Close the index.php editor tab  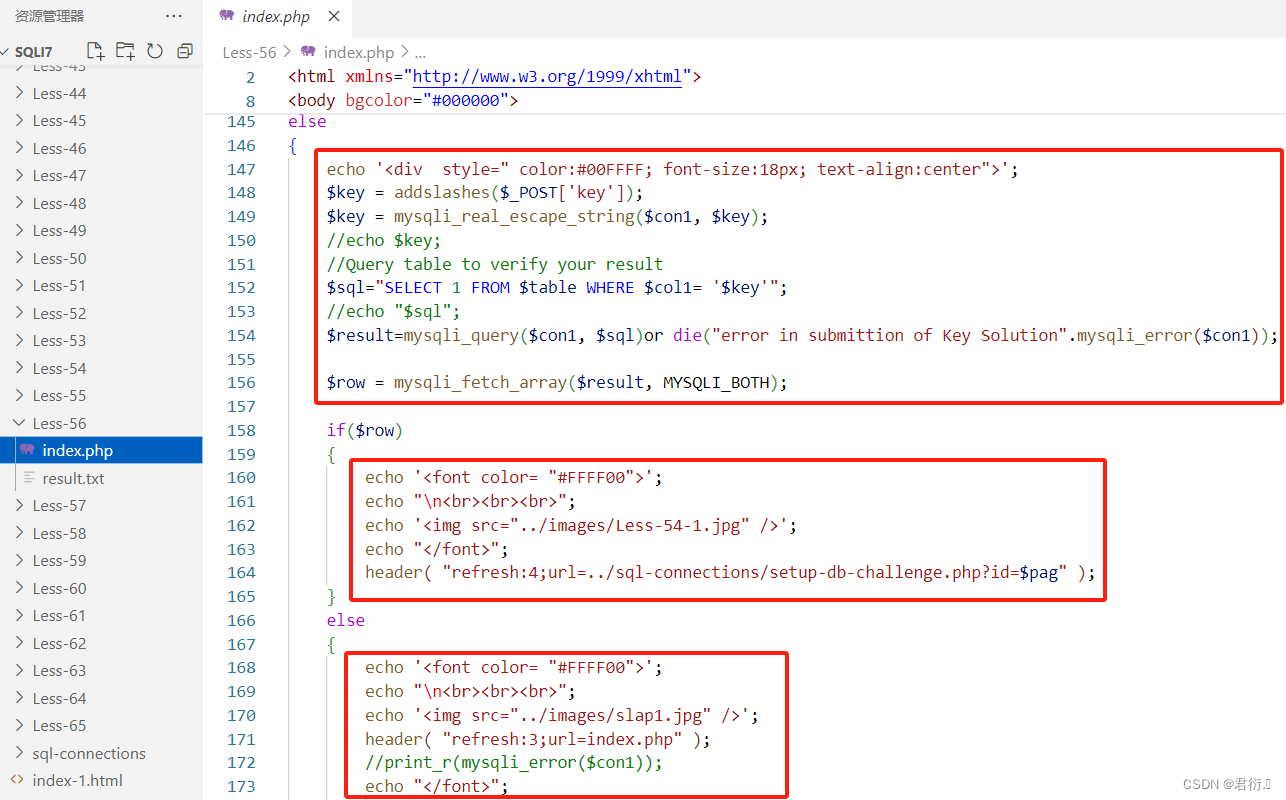click(334, 17)
